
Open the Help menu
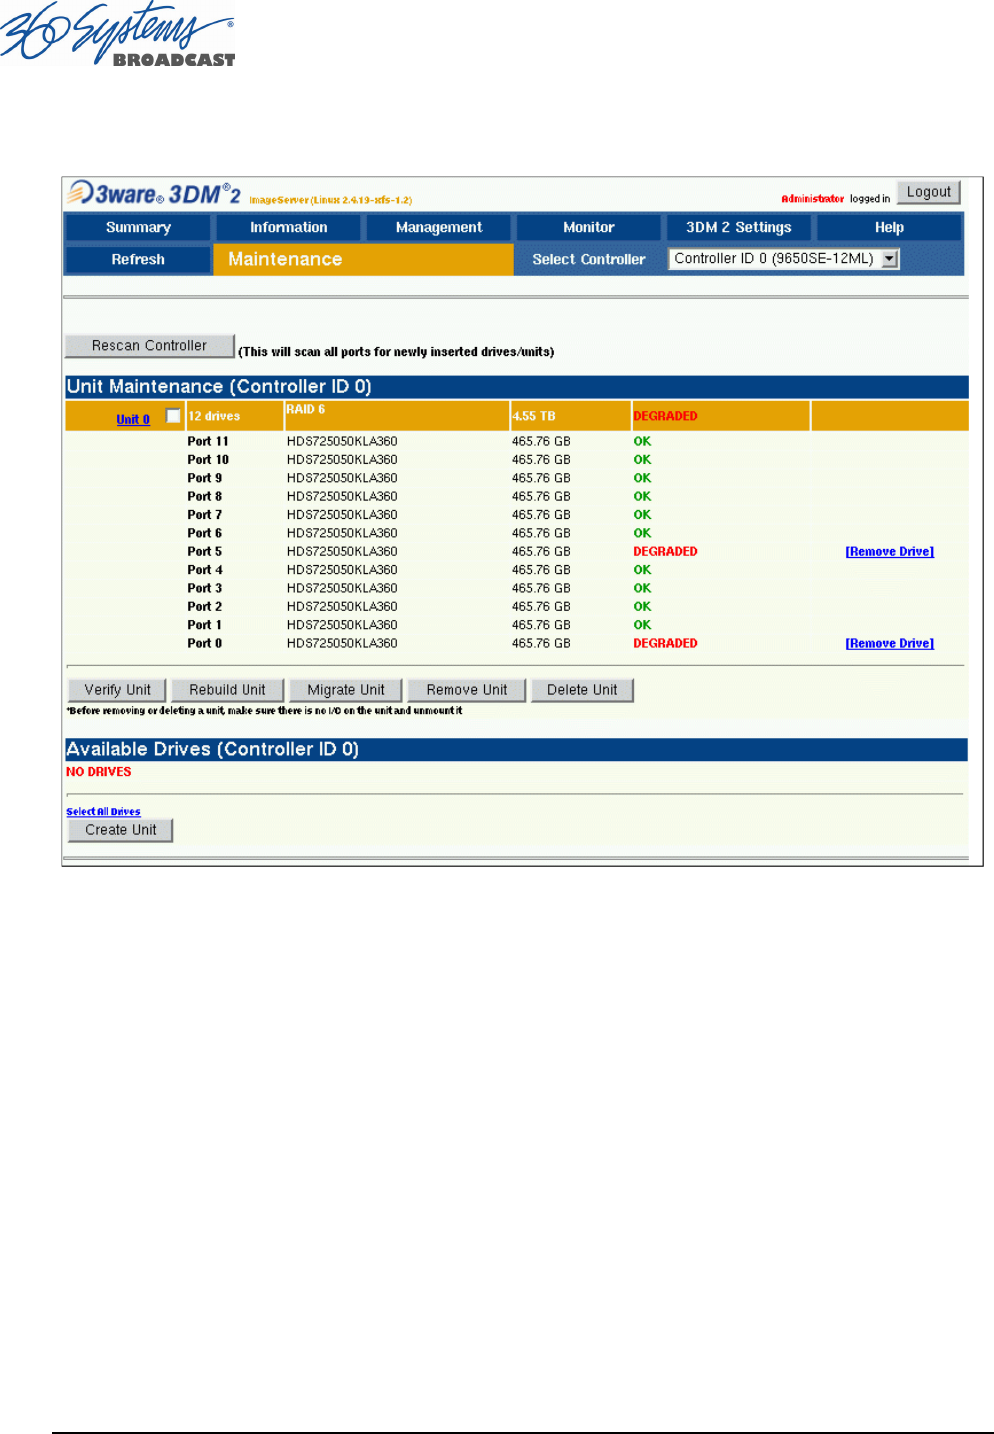coord(889,228)
